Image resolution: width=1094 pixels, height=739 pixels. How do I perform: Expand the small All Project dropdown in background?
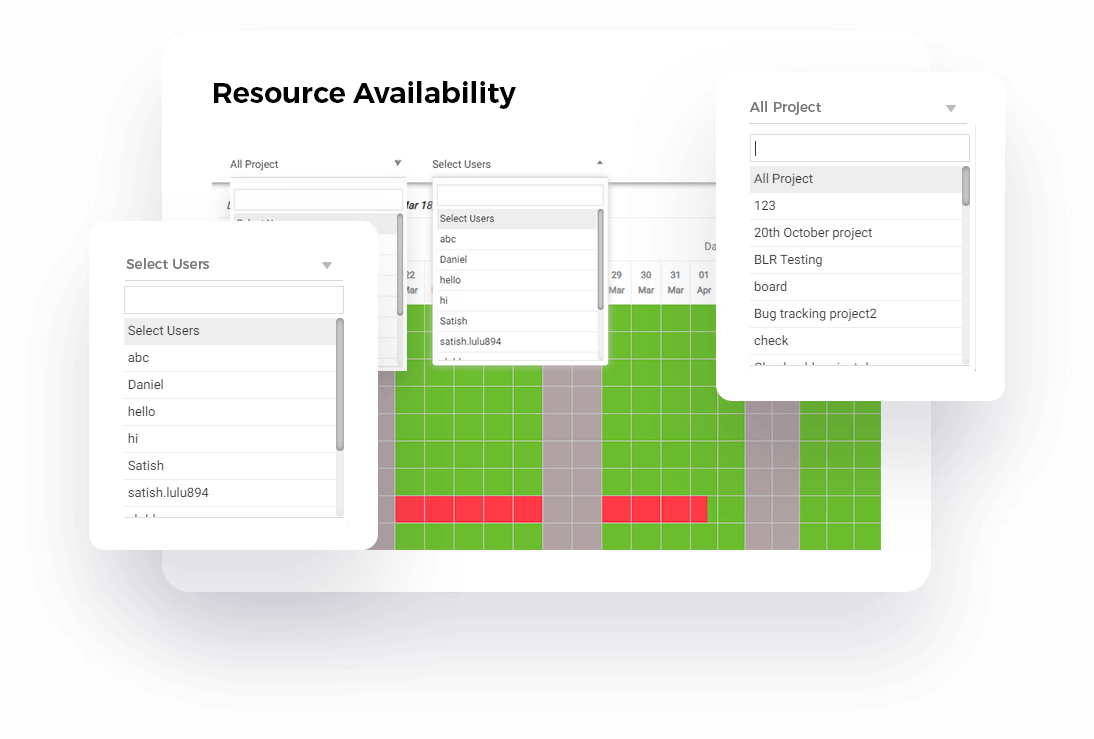(398, 163)
